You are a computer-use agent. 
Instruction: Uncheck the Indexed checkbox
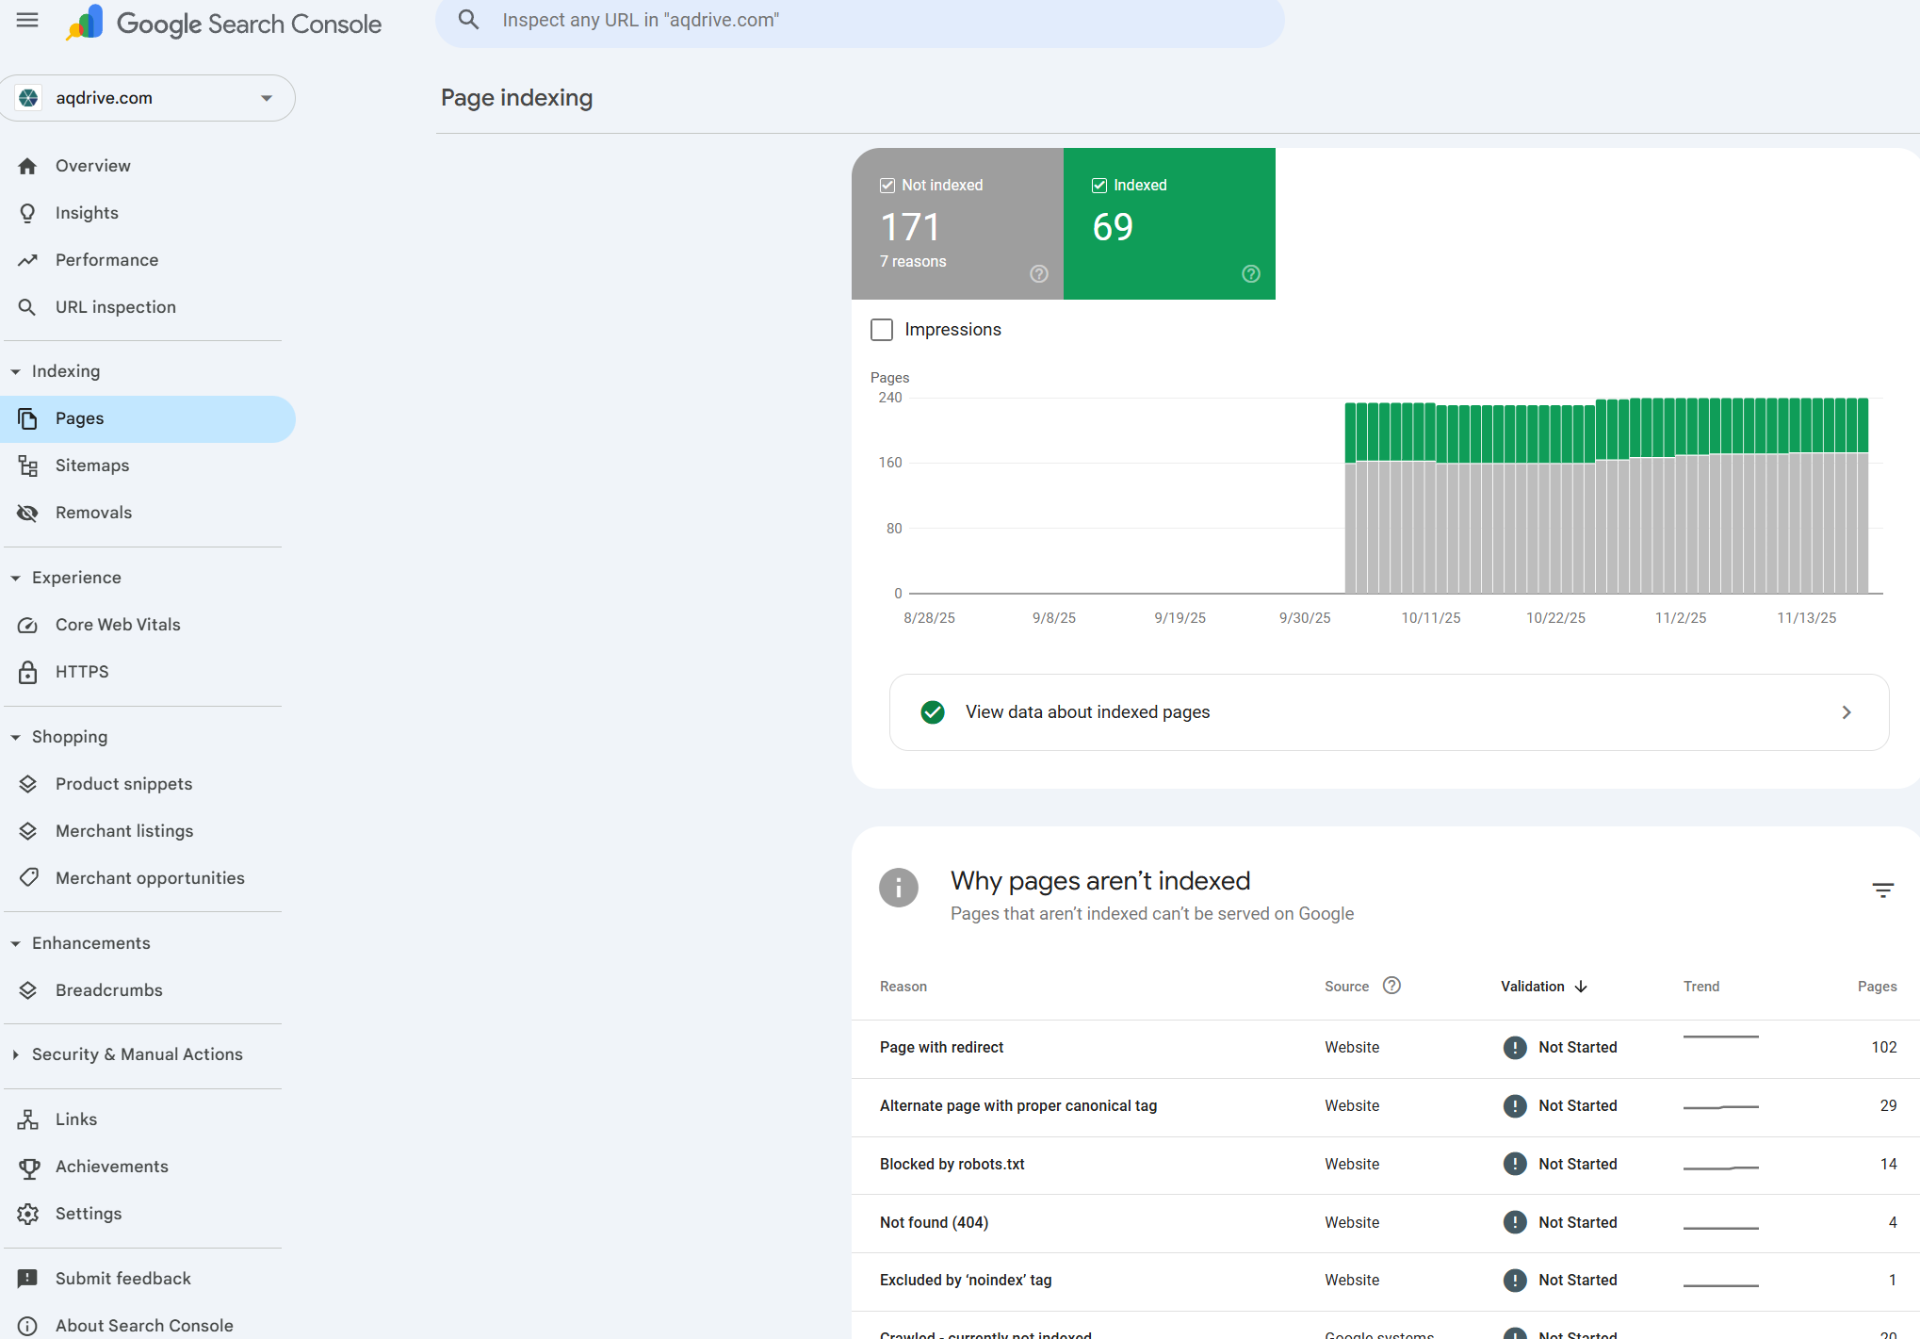click(x=1099, y=185)
